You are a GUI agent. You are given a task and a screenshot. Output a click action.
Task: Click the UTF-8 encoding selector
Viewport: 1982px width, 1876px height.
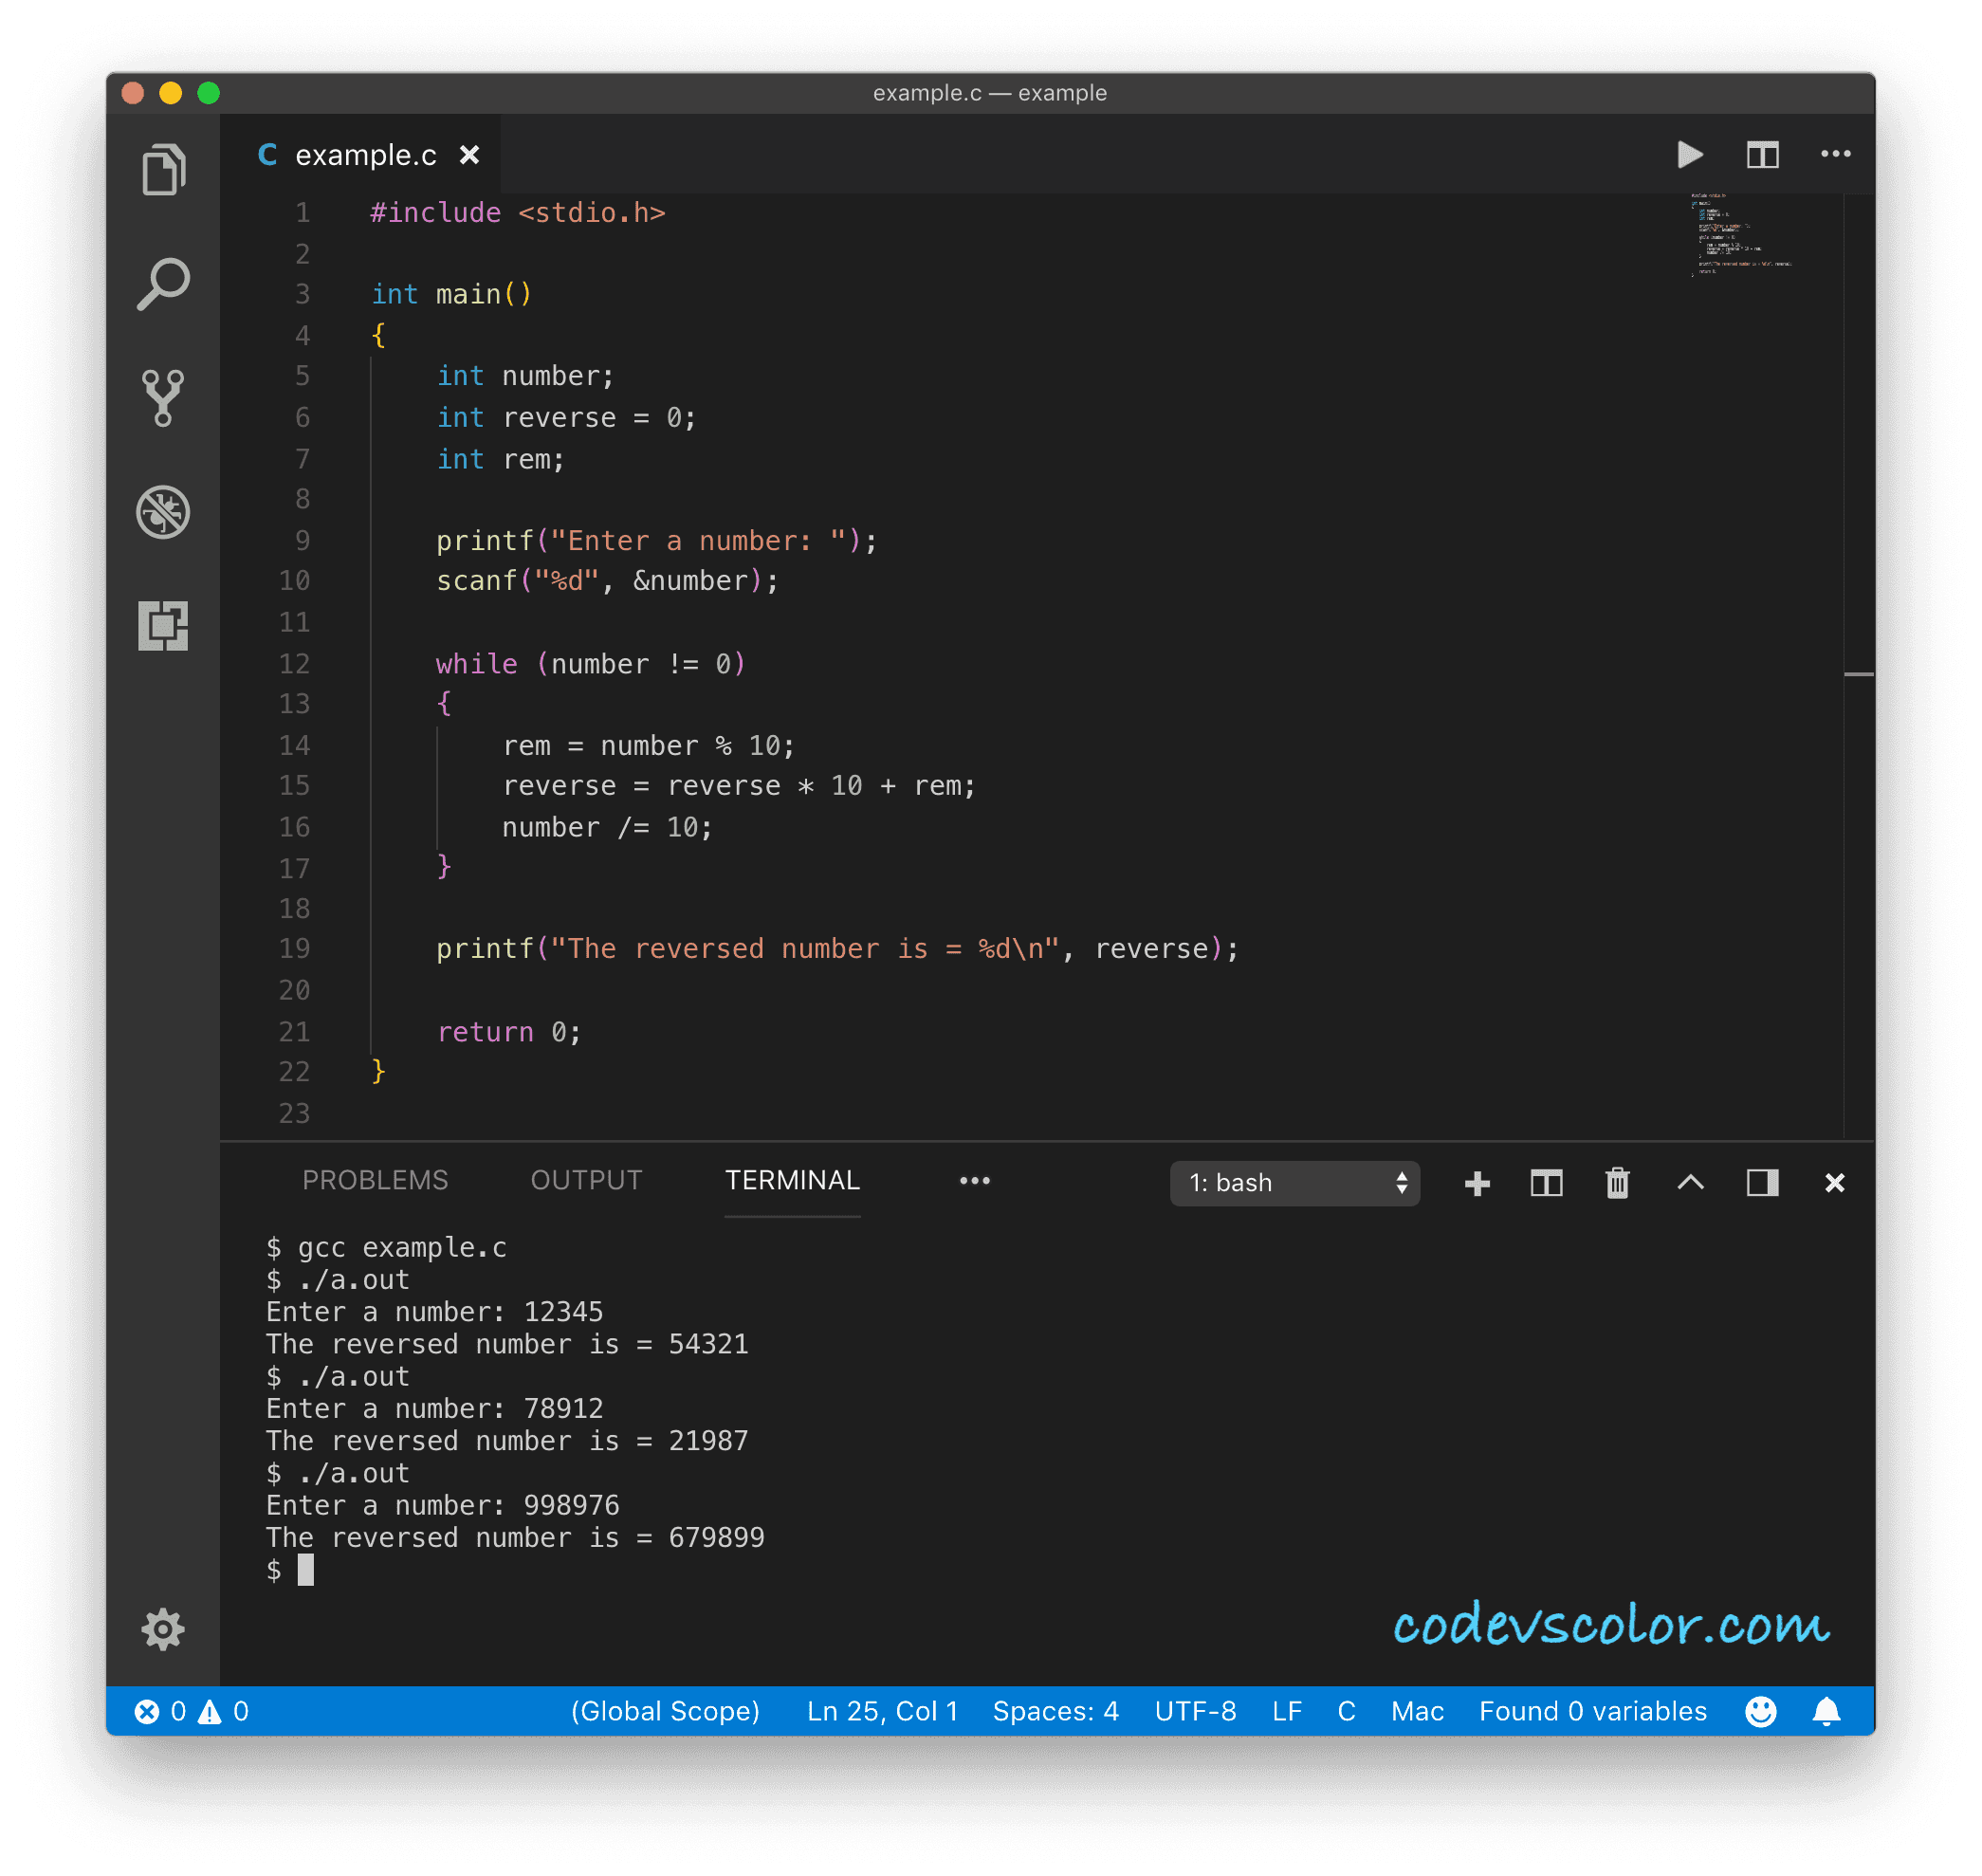point(1195,1711)
